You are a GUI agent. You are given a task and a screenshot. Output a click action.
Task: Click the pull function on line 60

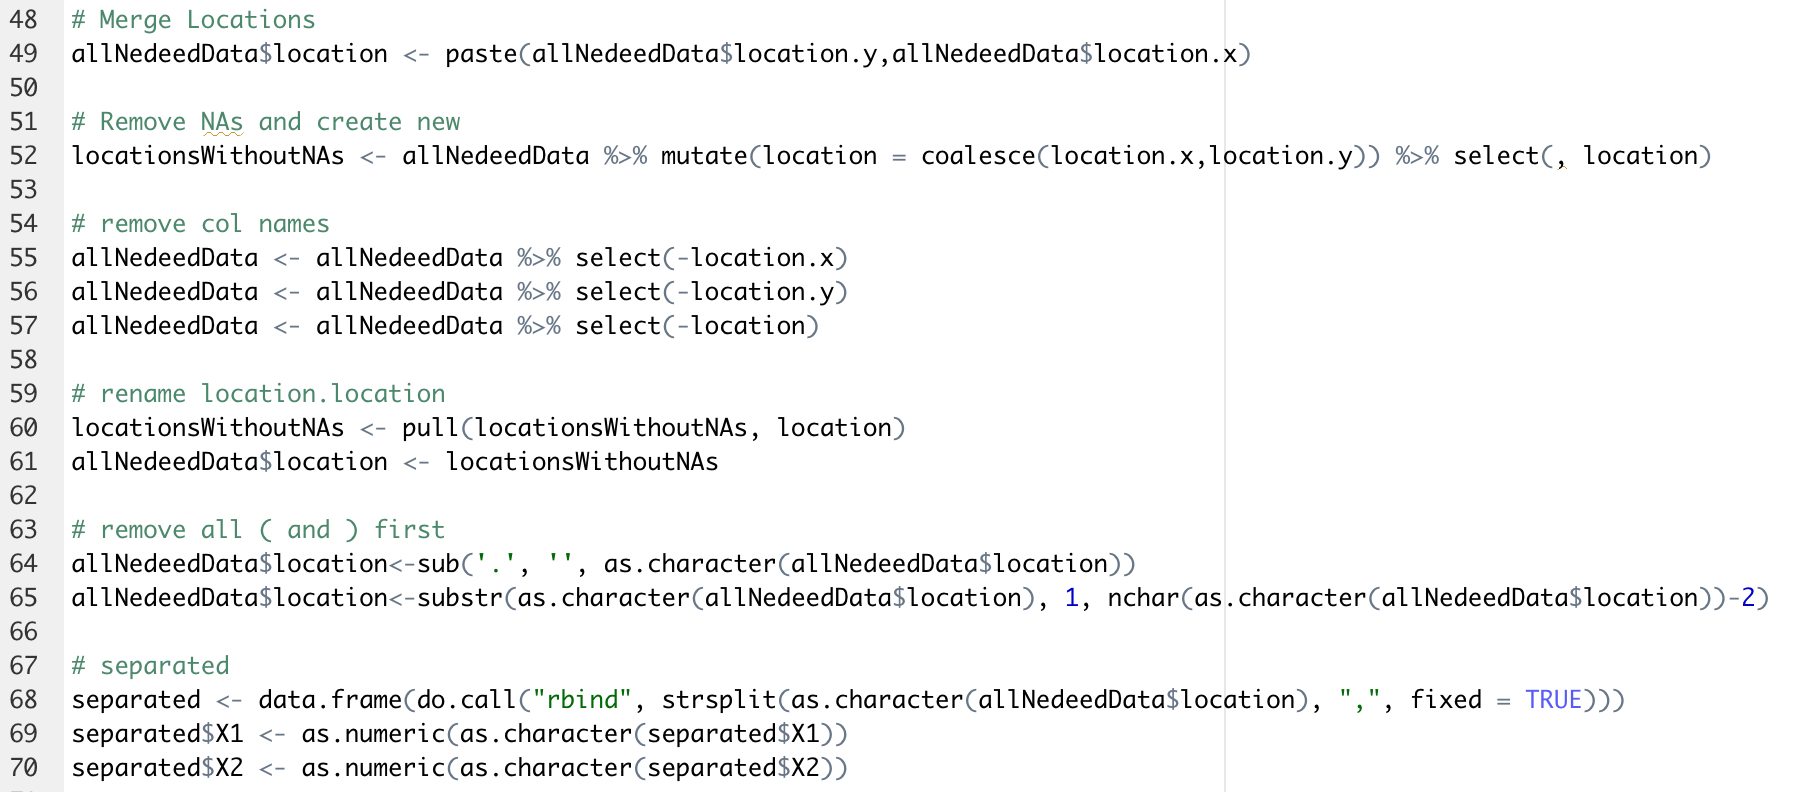tap(430, 428)
